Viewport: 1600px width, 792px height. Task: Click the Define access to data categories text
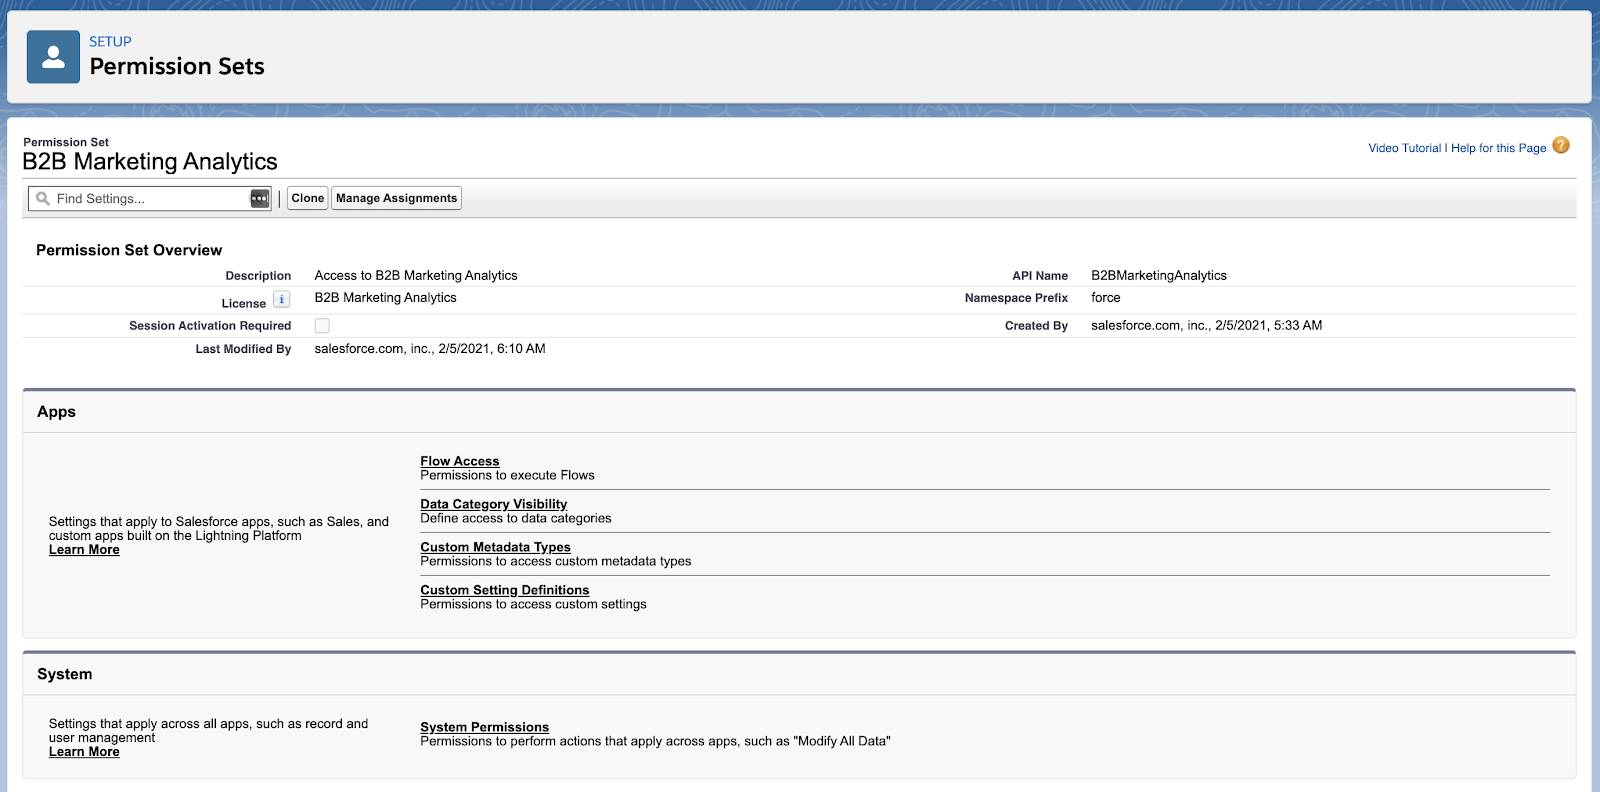coord(516,518)
